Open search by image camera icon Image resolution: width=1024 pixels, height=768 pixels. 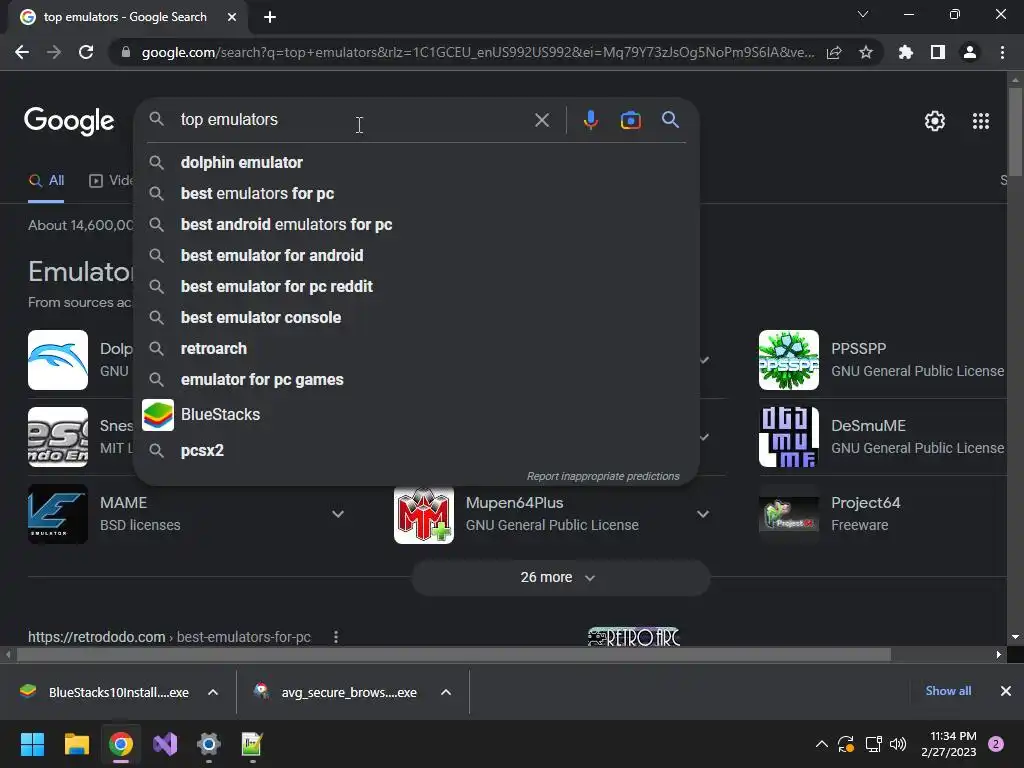[630, 120]
